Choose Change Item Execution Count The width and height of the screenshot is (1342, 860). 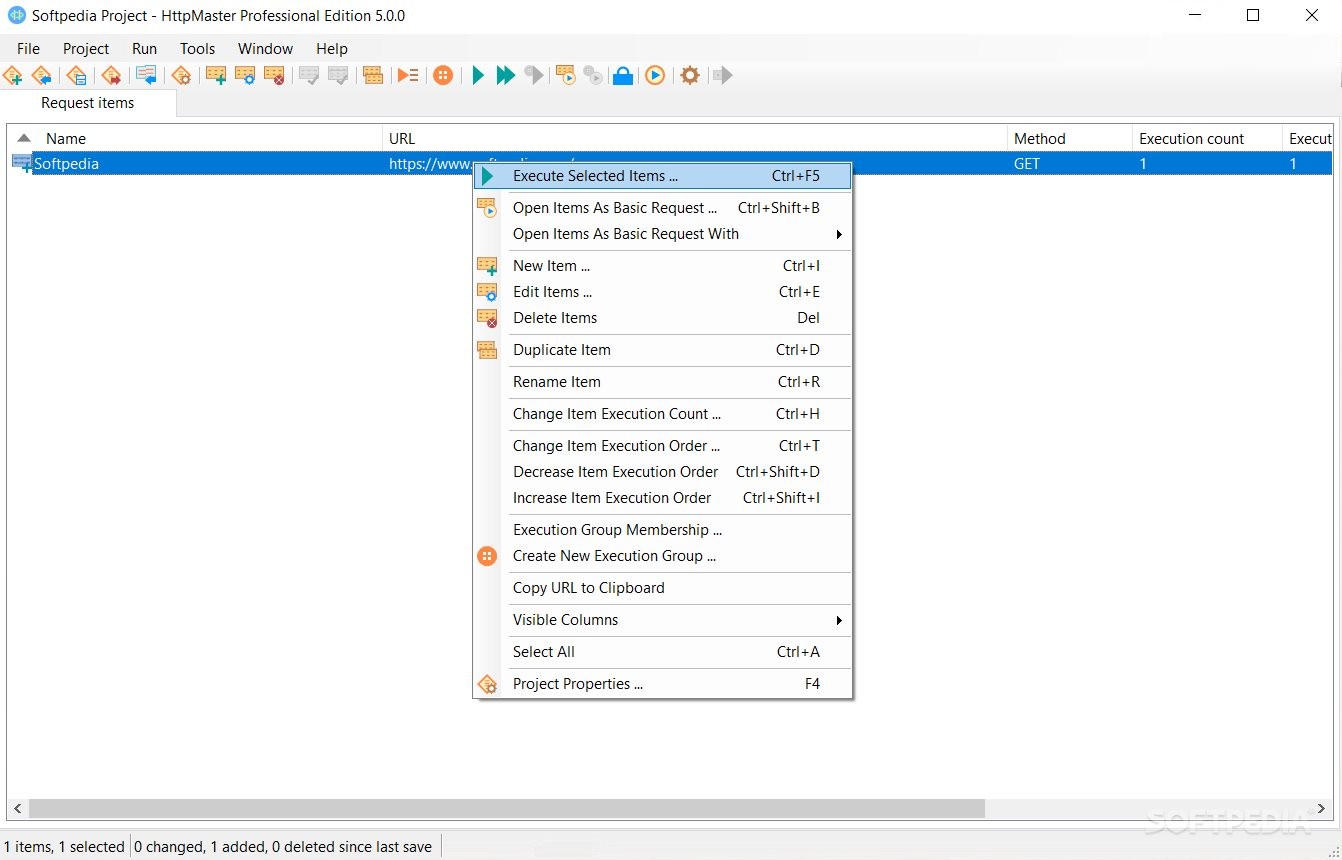point(663,414)
